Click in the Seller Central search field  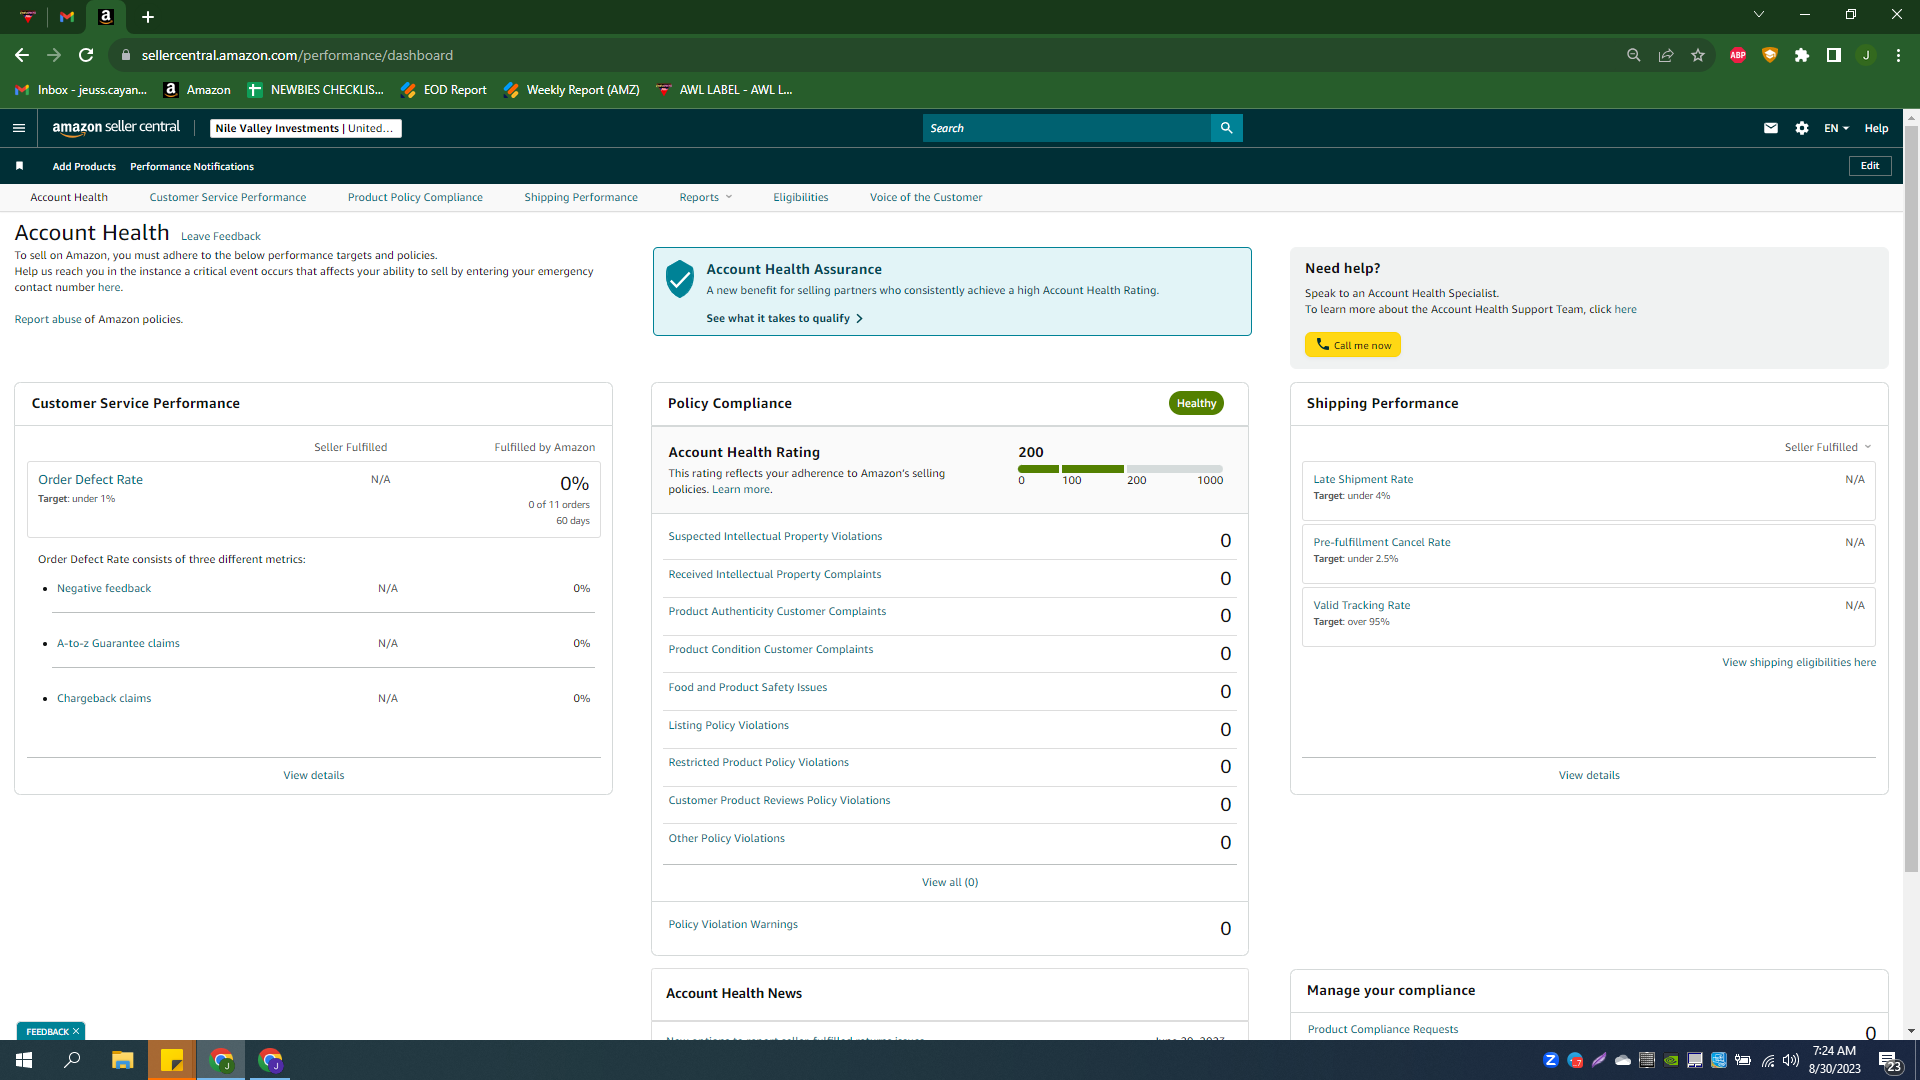click(1067, 128)
